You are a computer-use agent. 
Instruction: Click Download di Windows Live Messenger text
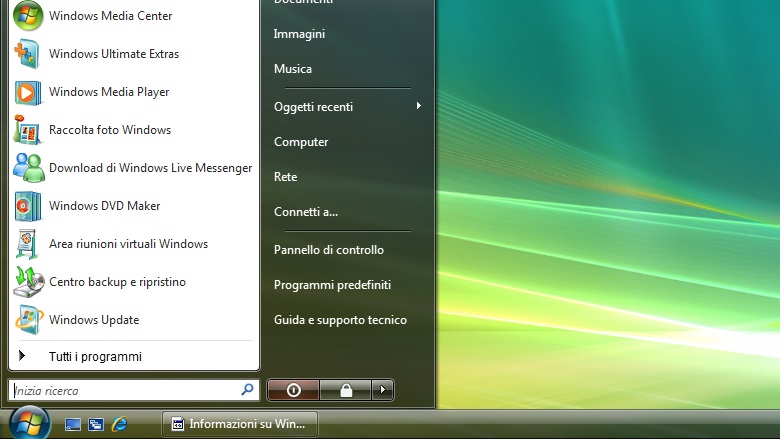(150, 168)
